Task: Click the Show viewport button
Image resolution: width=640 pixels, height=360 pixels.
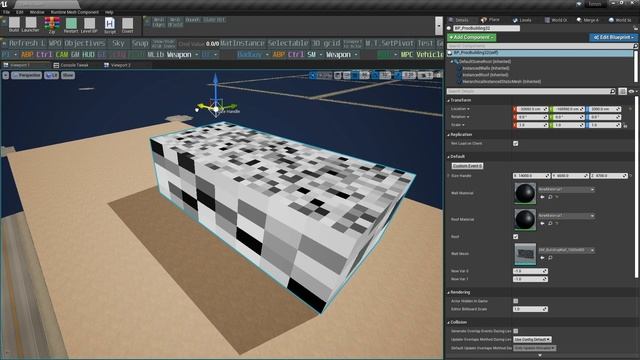Action: (x=68, y=76)
